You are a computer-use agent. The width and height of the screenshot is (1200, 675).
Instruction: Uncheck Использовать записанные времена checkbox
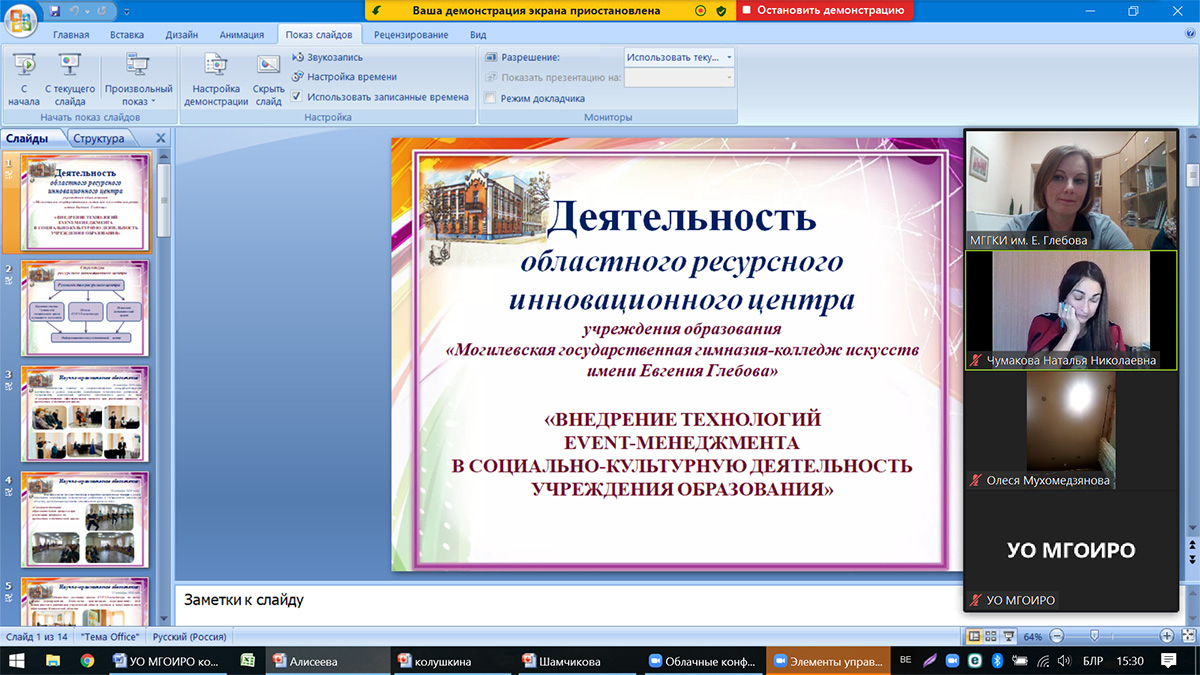(297, 97)
